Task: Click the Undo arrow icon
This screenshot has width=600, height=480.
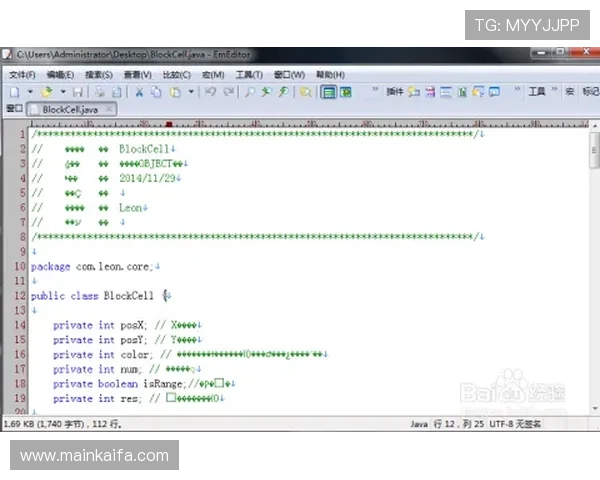Action: point(210,91)
